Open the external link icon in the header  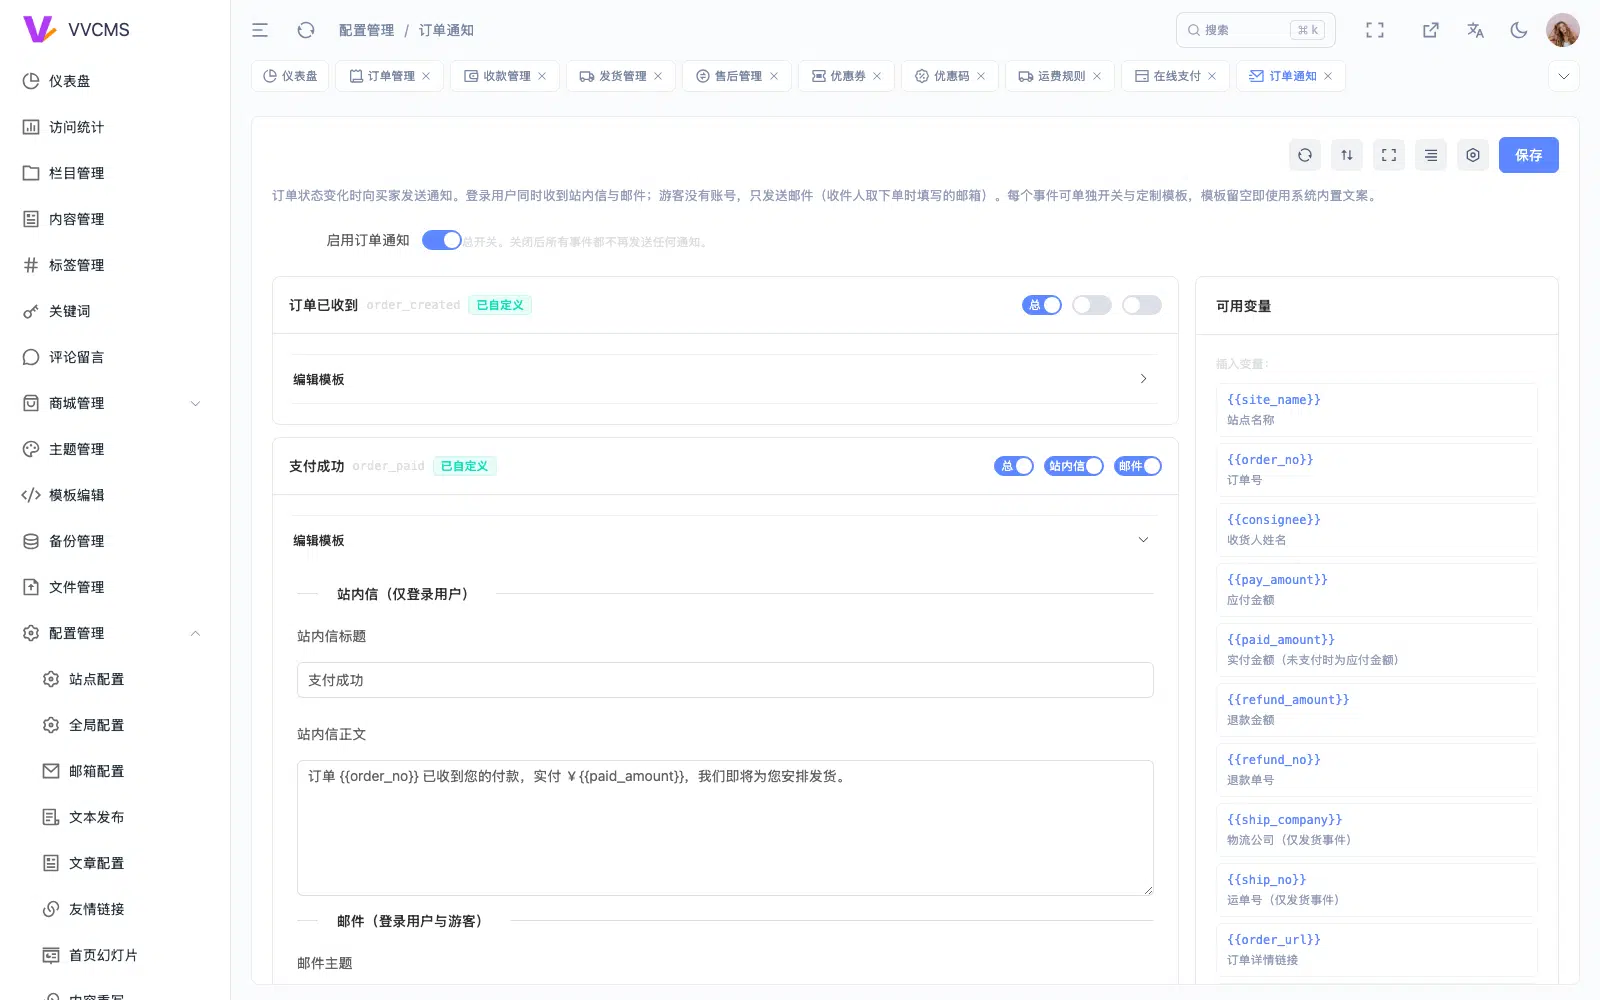click(x=1431, y=30)
